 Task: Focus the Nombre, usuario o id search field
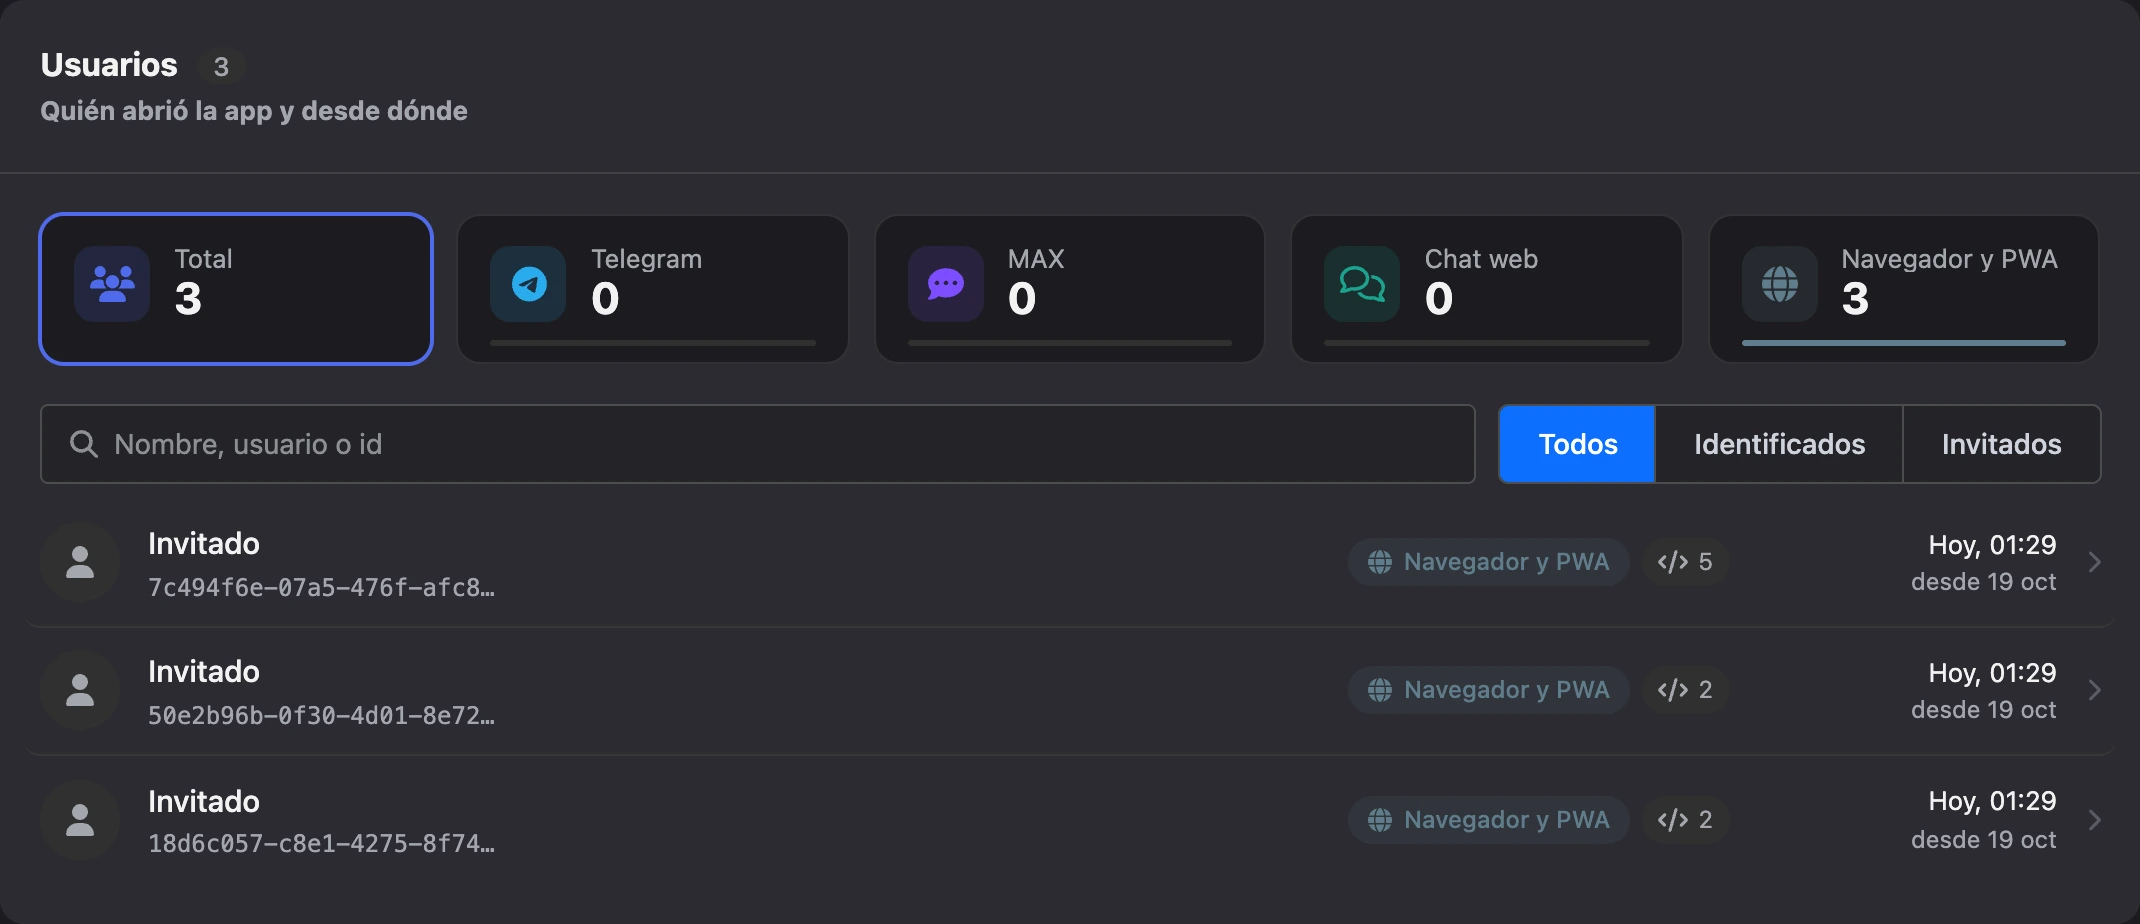tap(758, 444)
